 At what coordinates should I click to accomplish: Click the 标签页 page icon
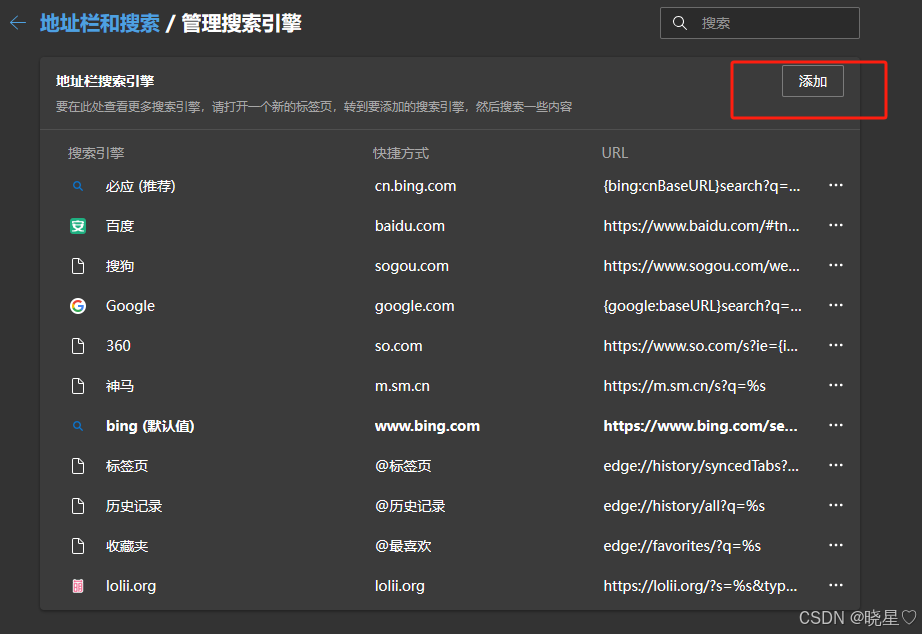point(78,466)
